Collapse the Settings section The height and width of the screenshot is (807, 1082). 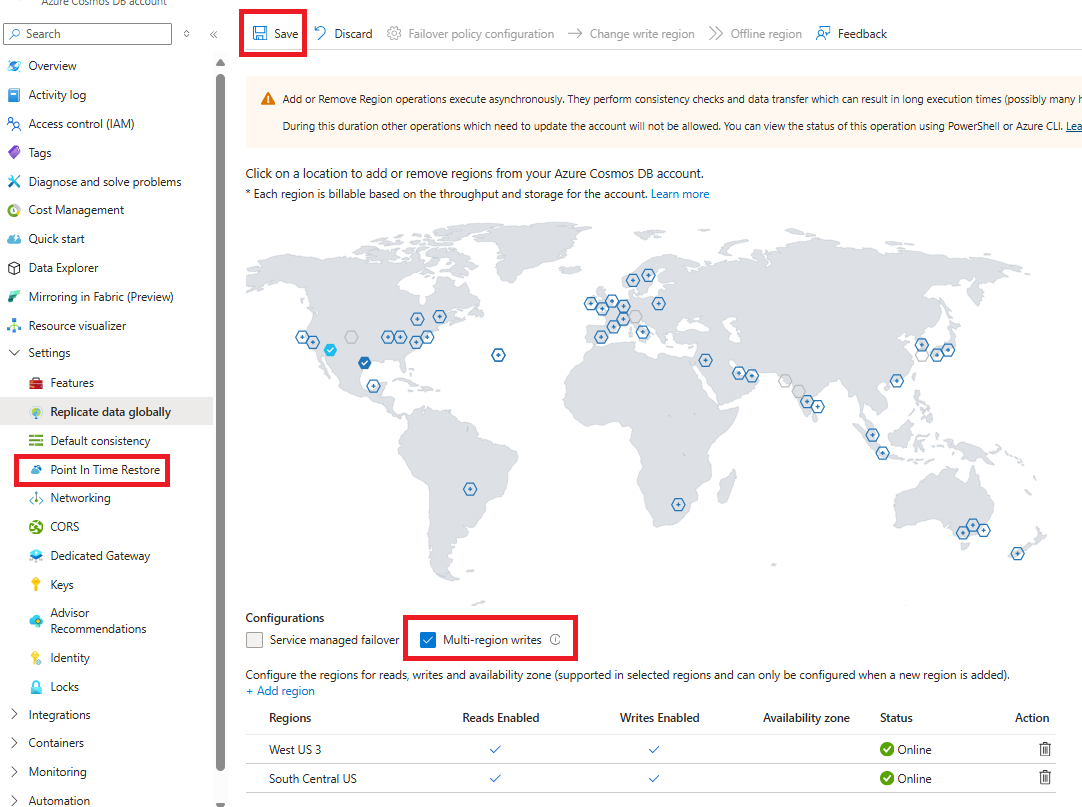(14, 353)
